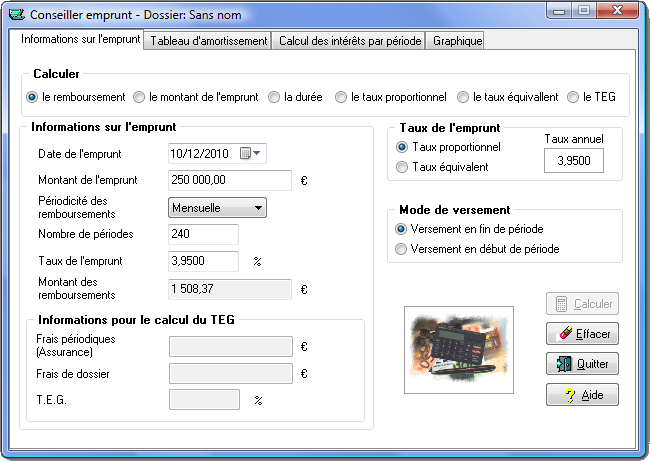Click the Nombre de périodes field

click(x=204, y=235)
